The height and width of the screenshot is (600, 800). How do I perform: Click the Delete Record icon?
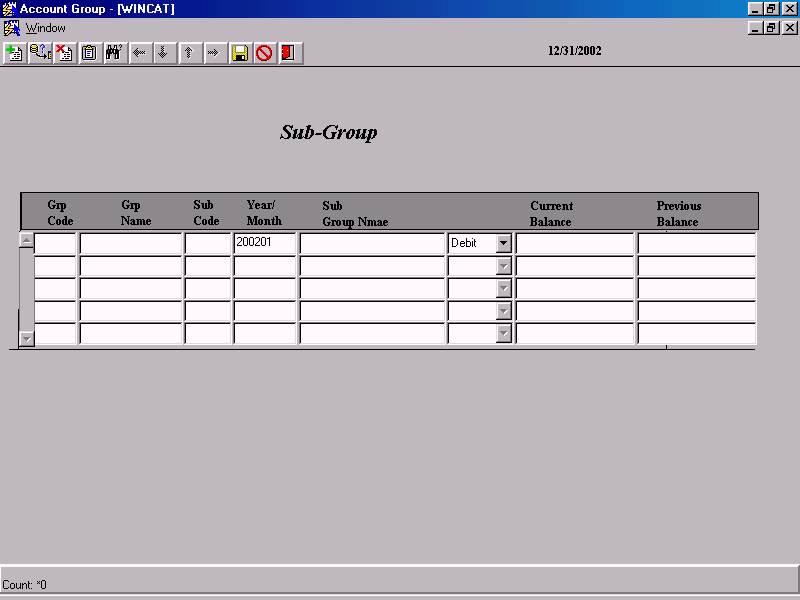click(64, 53)
